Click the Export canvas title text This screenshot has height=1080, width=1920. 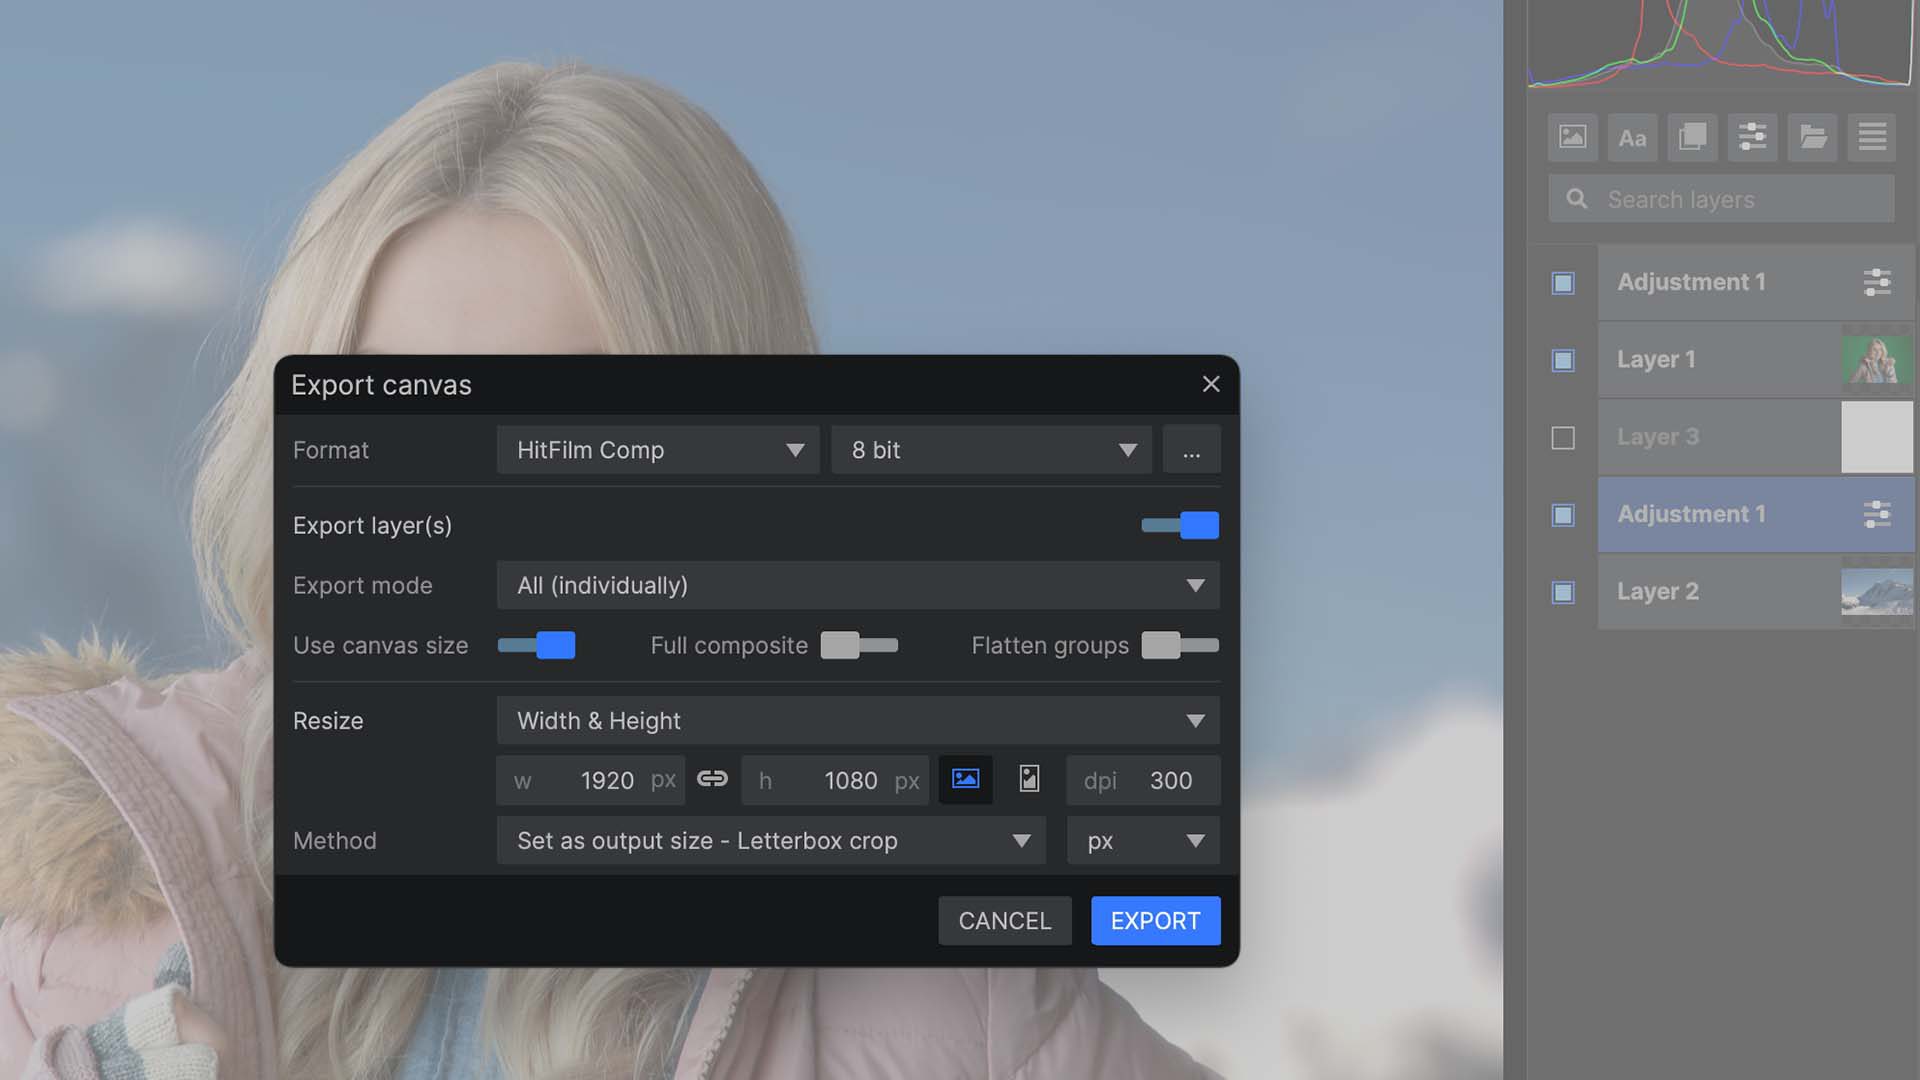pos(381,385)
